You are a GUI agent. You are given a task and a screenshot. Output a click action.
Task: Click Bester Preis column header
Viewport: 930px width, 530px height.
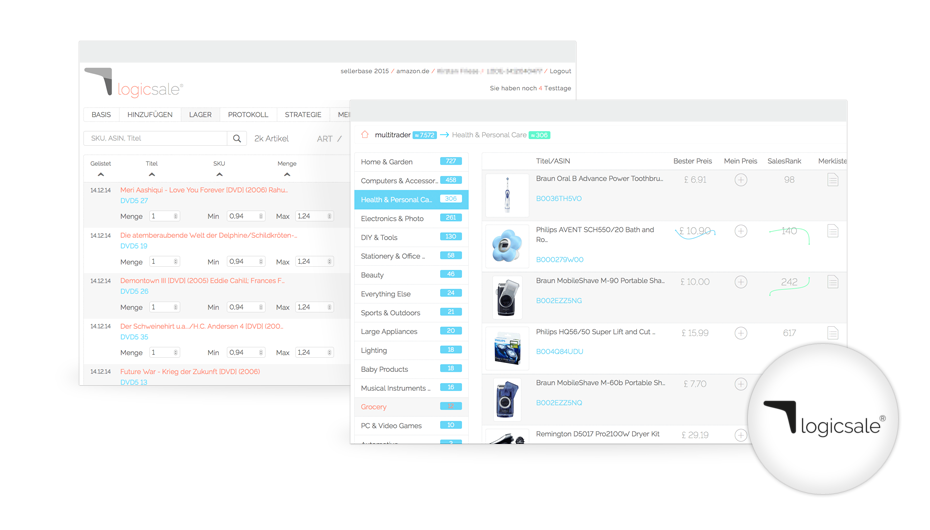692,161
